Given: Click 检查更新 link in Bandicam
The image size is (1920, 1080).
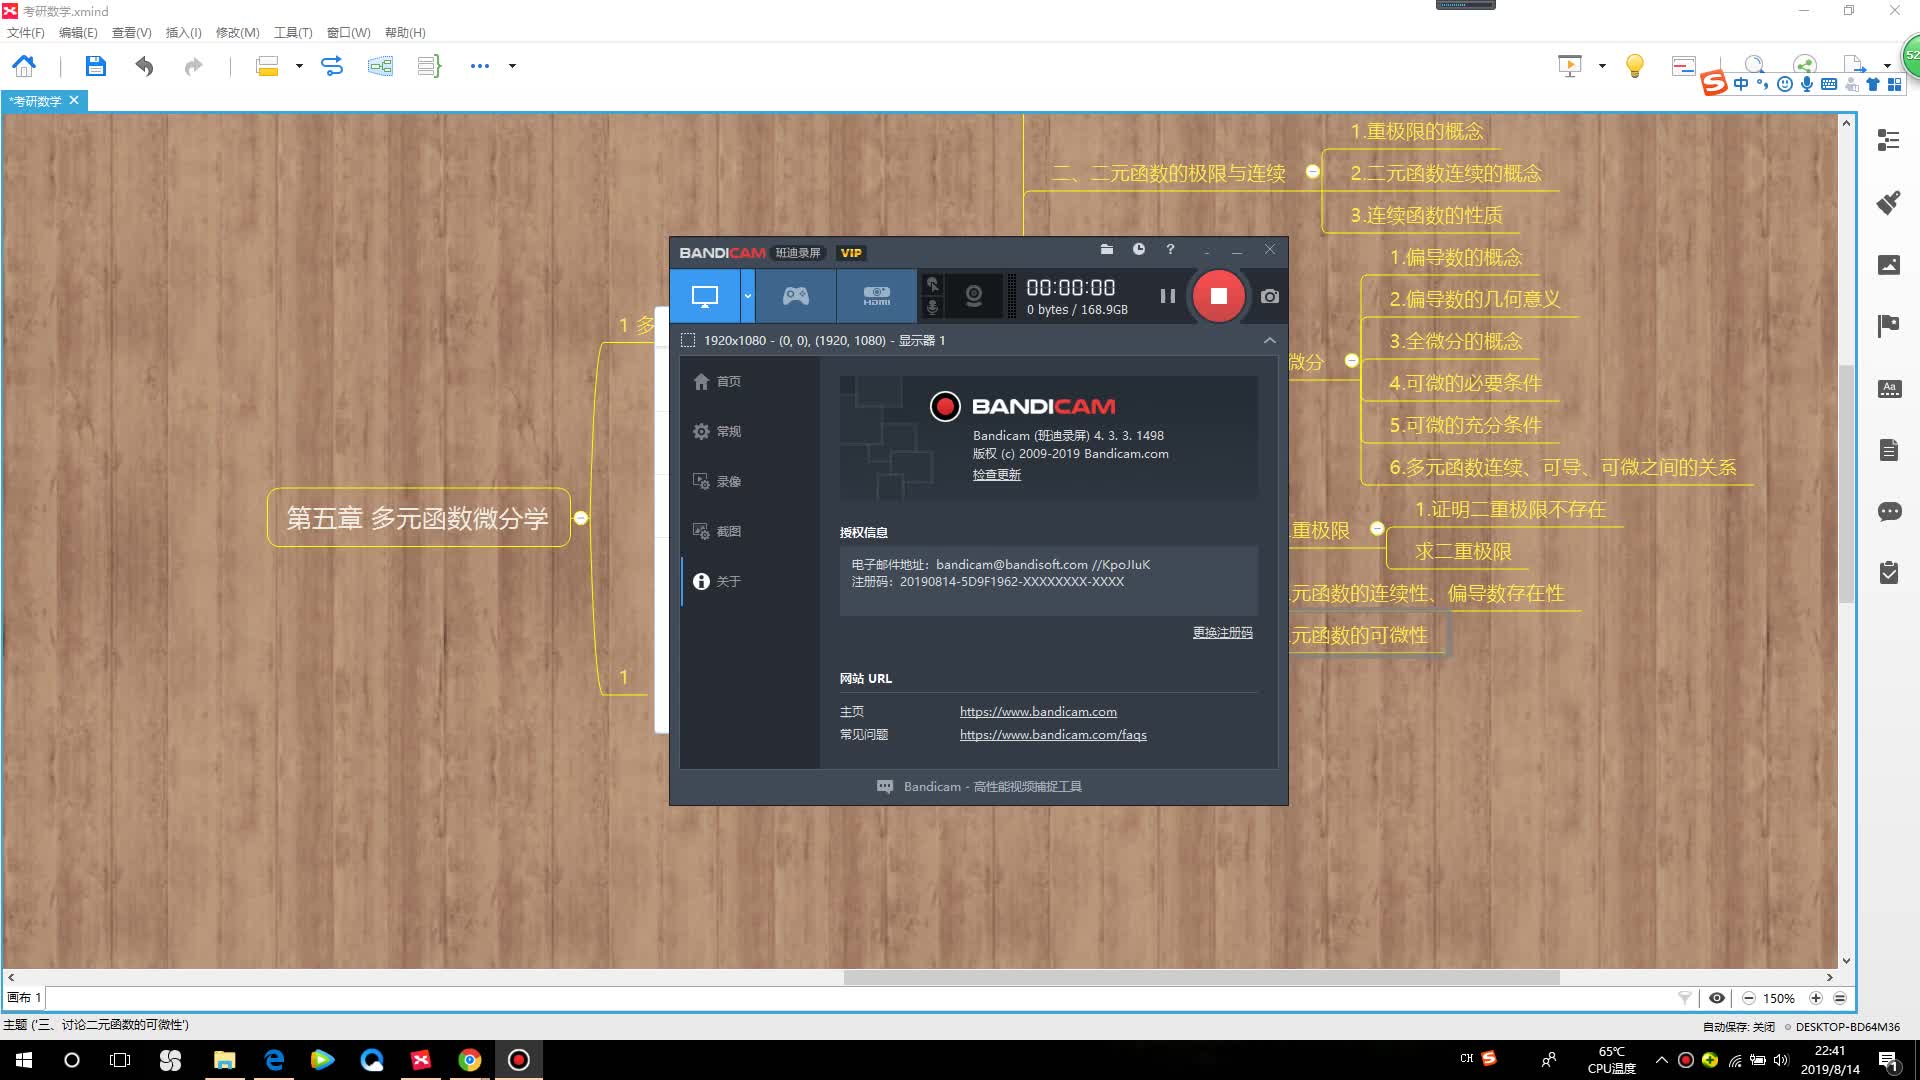Looking at the screenshot, I should point(996,474).
